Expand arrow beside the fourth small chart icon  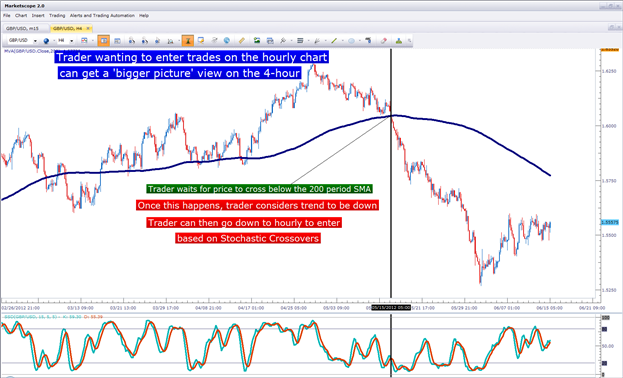178,41
